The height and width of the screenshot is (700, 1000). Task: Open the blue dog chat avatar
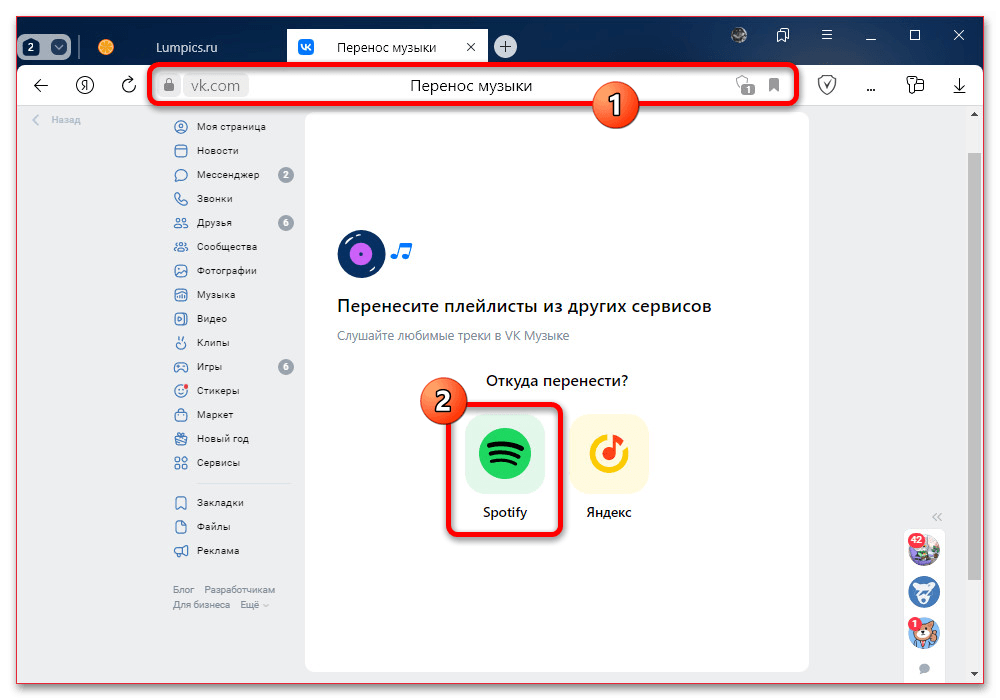click(923, 592)
